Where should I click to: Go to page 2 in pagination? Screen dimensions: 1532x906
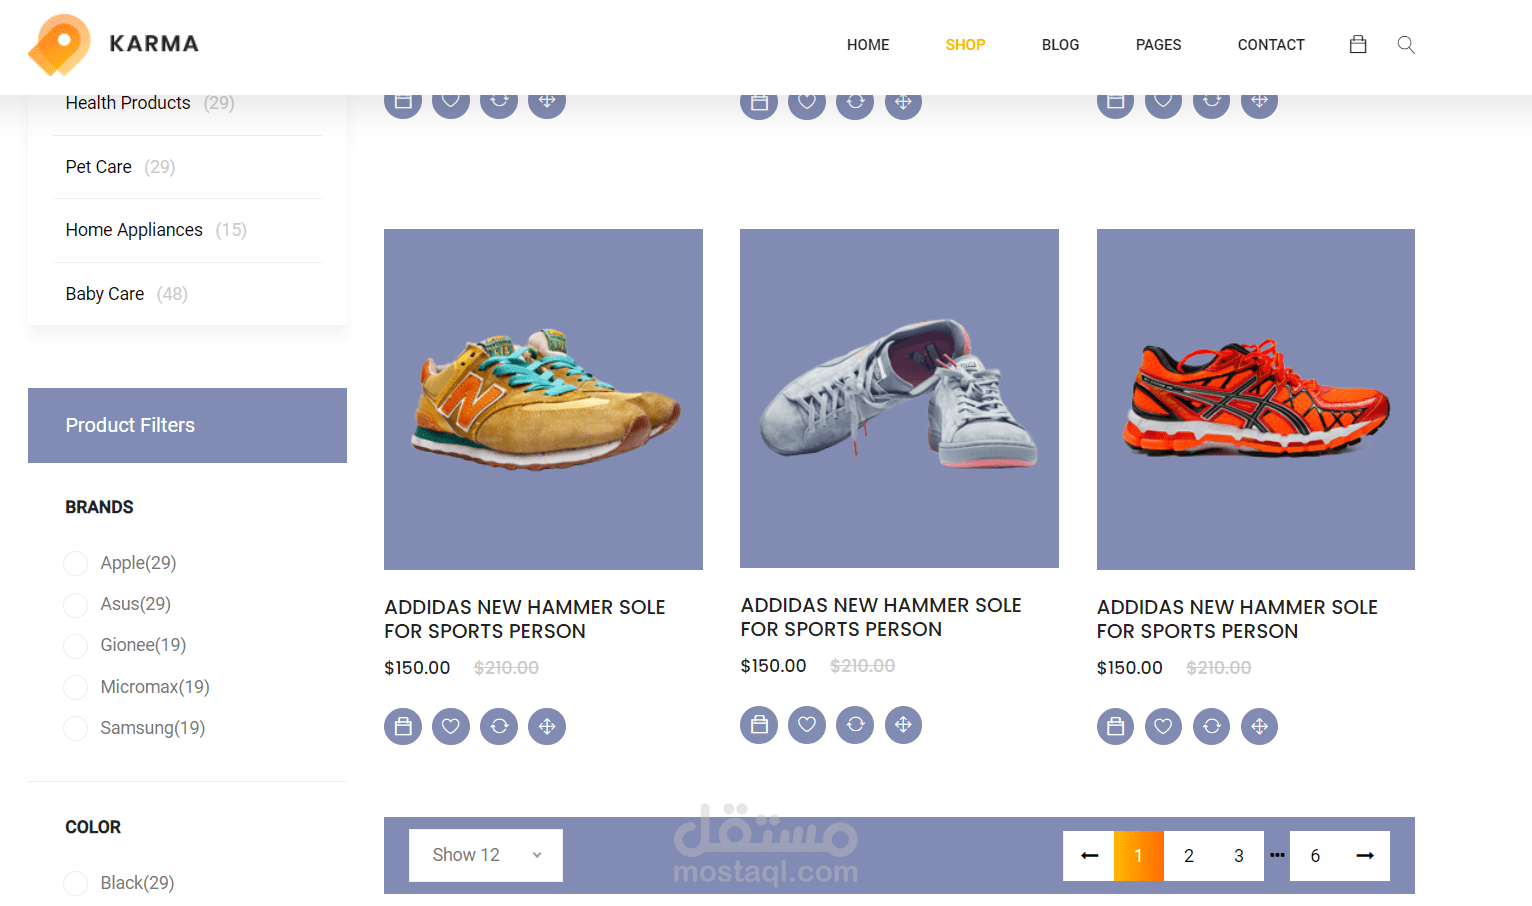click(1189, 856)
